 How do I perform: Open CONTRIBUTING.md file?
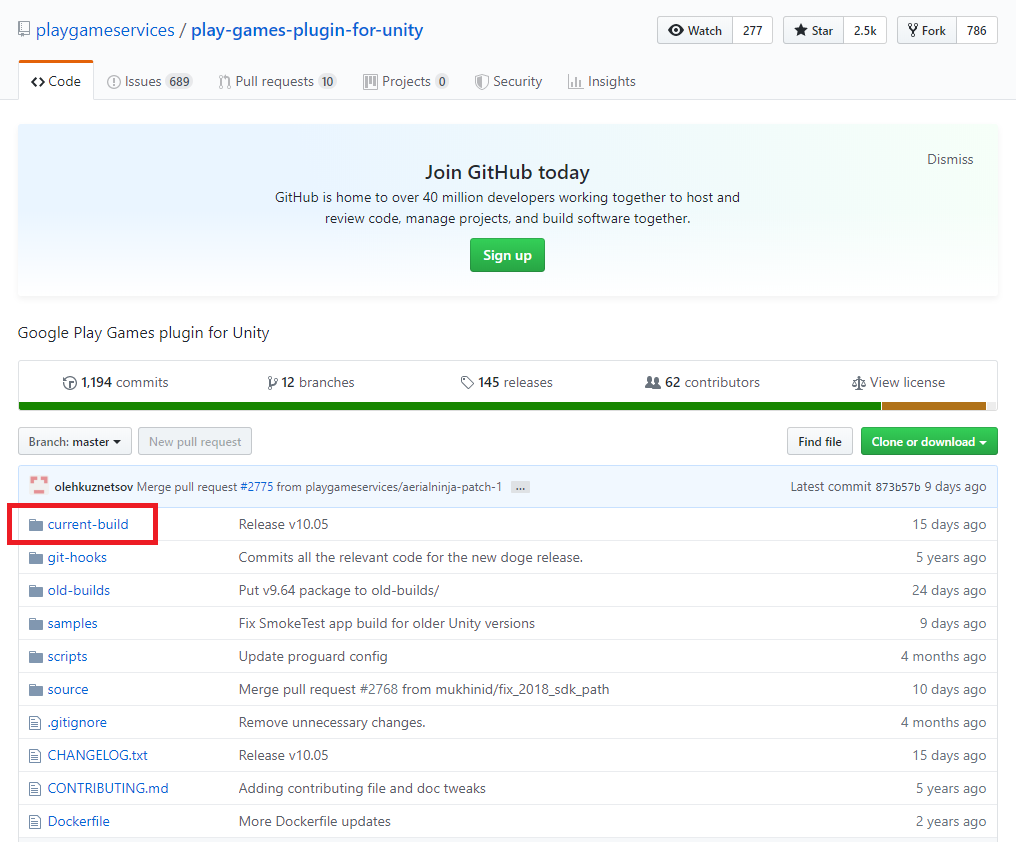pyautogui.click(x=108, y=789)
